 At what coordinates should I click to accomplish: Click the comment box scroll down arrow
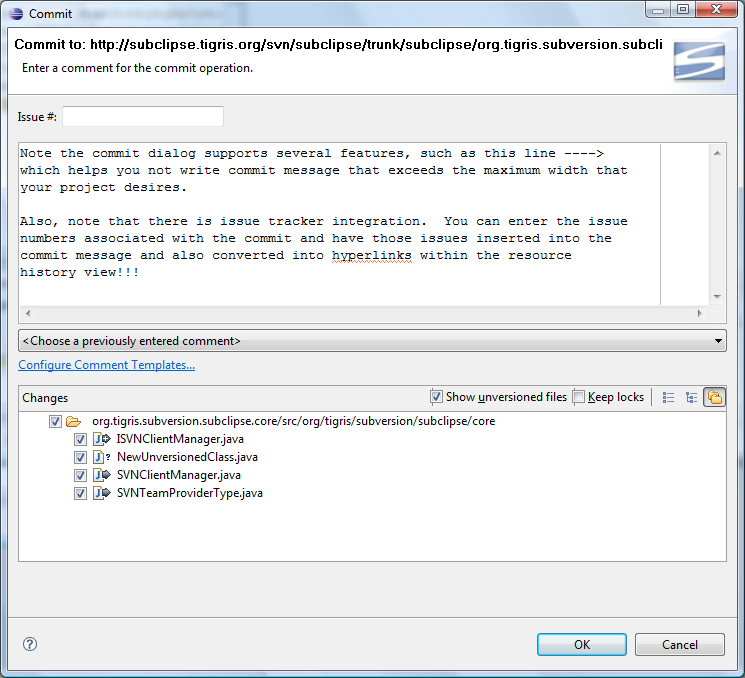[717, 297]
